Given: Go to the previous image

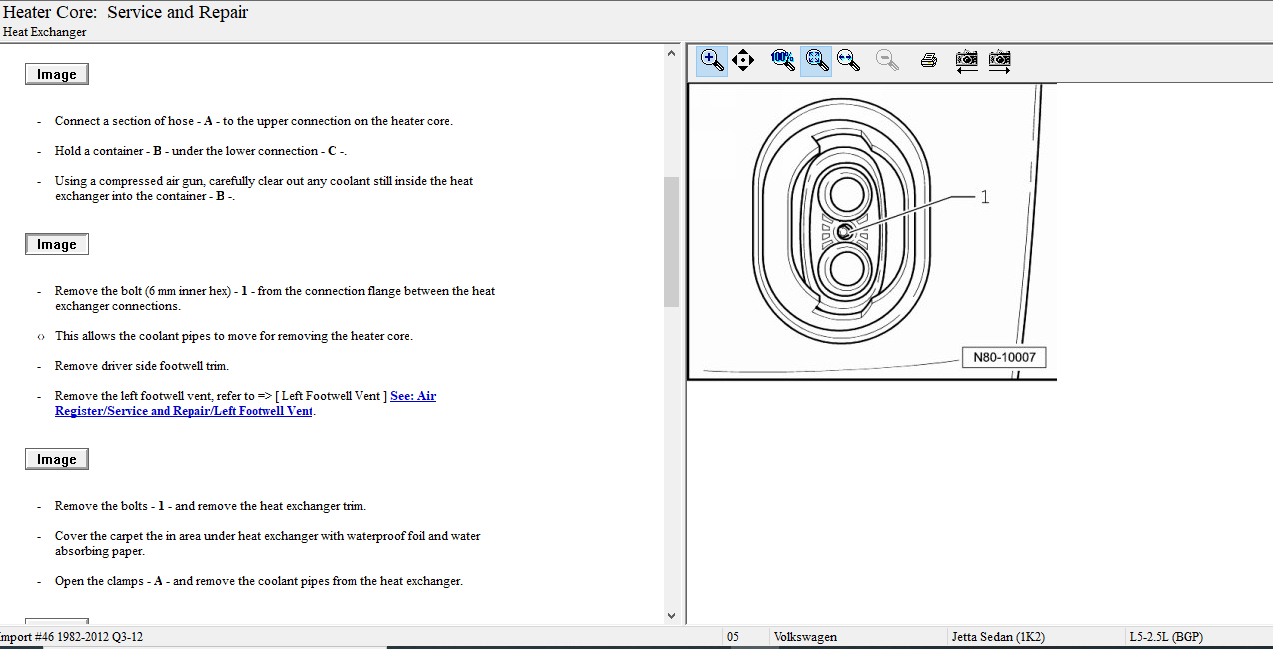Looking at the screenshot, I should [966, 60].
